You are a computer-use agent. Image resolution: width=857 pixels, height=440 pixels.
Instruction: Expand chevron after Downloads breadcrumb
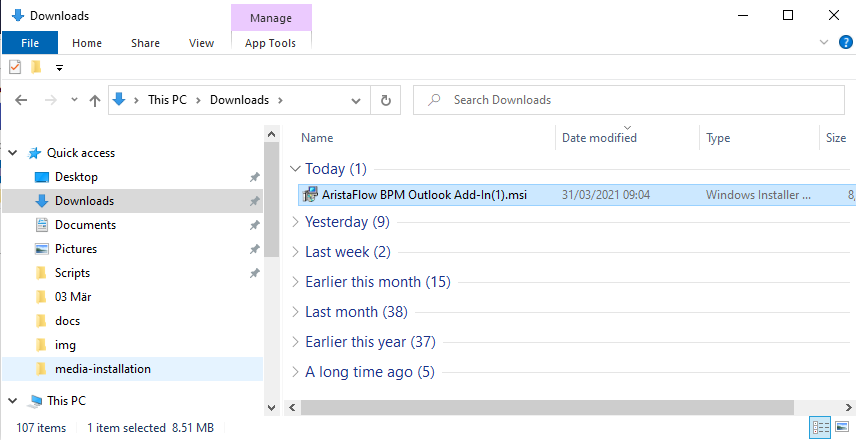(280, 100)
